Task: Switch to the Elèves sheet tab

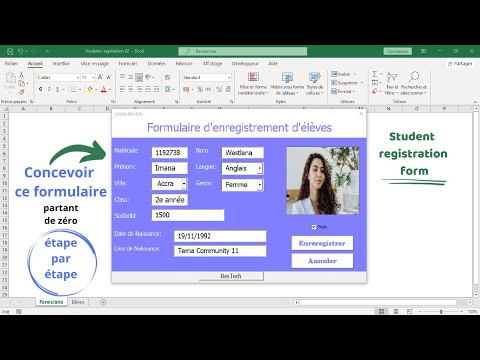Action: (78, 302)
